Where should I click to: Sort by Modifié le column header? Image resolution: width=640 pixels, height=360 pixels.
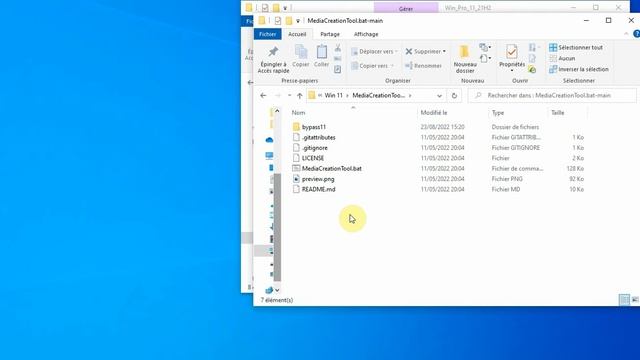click(434, 113)
